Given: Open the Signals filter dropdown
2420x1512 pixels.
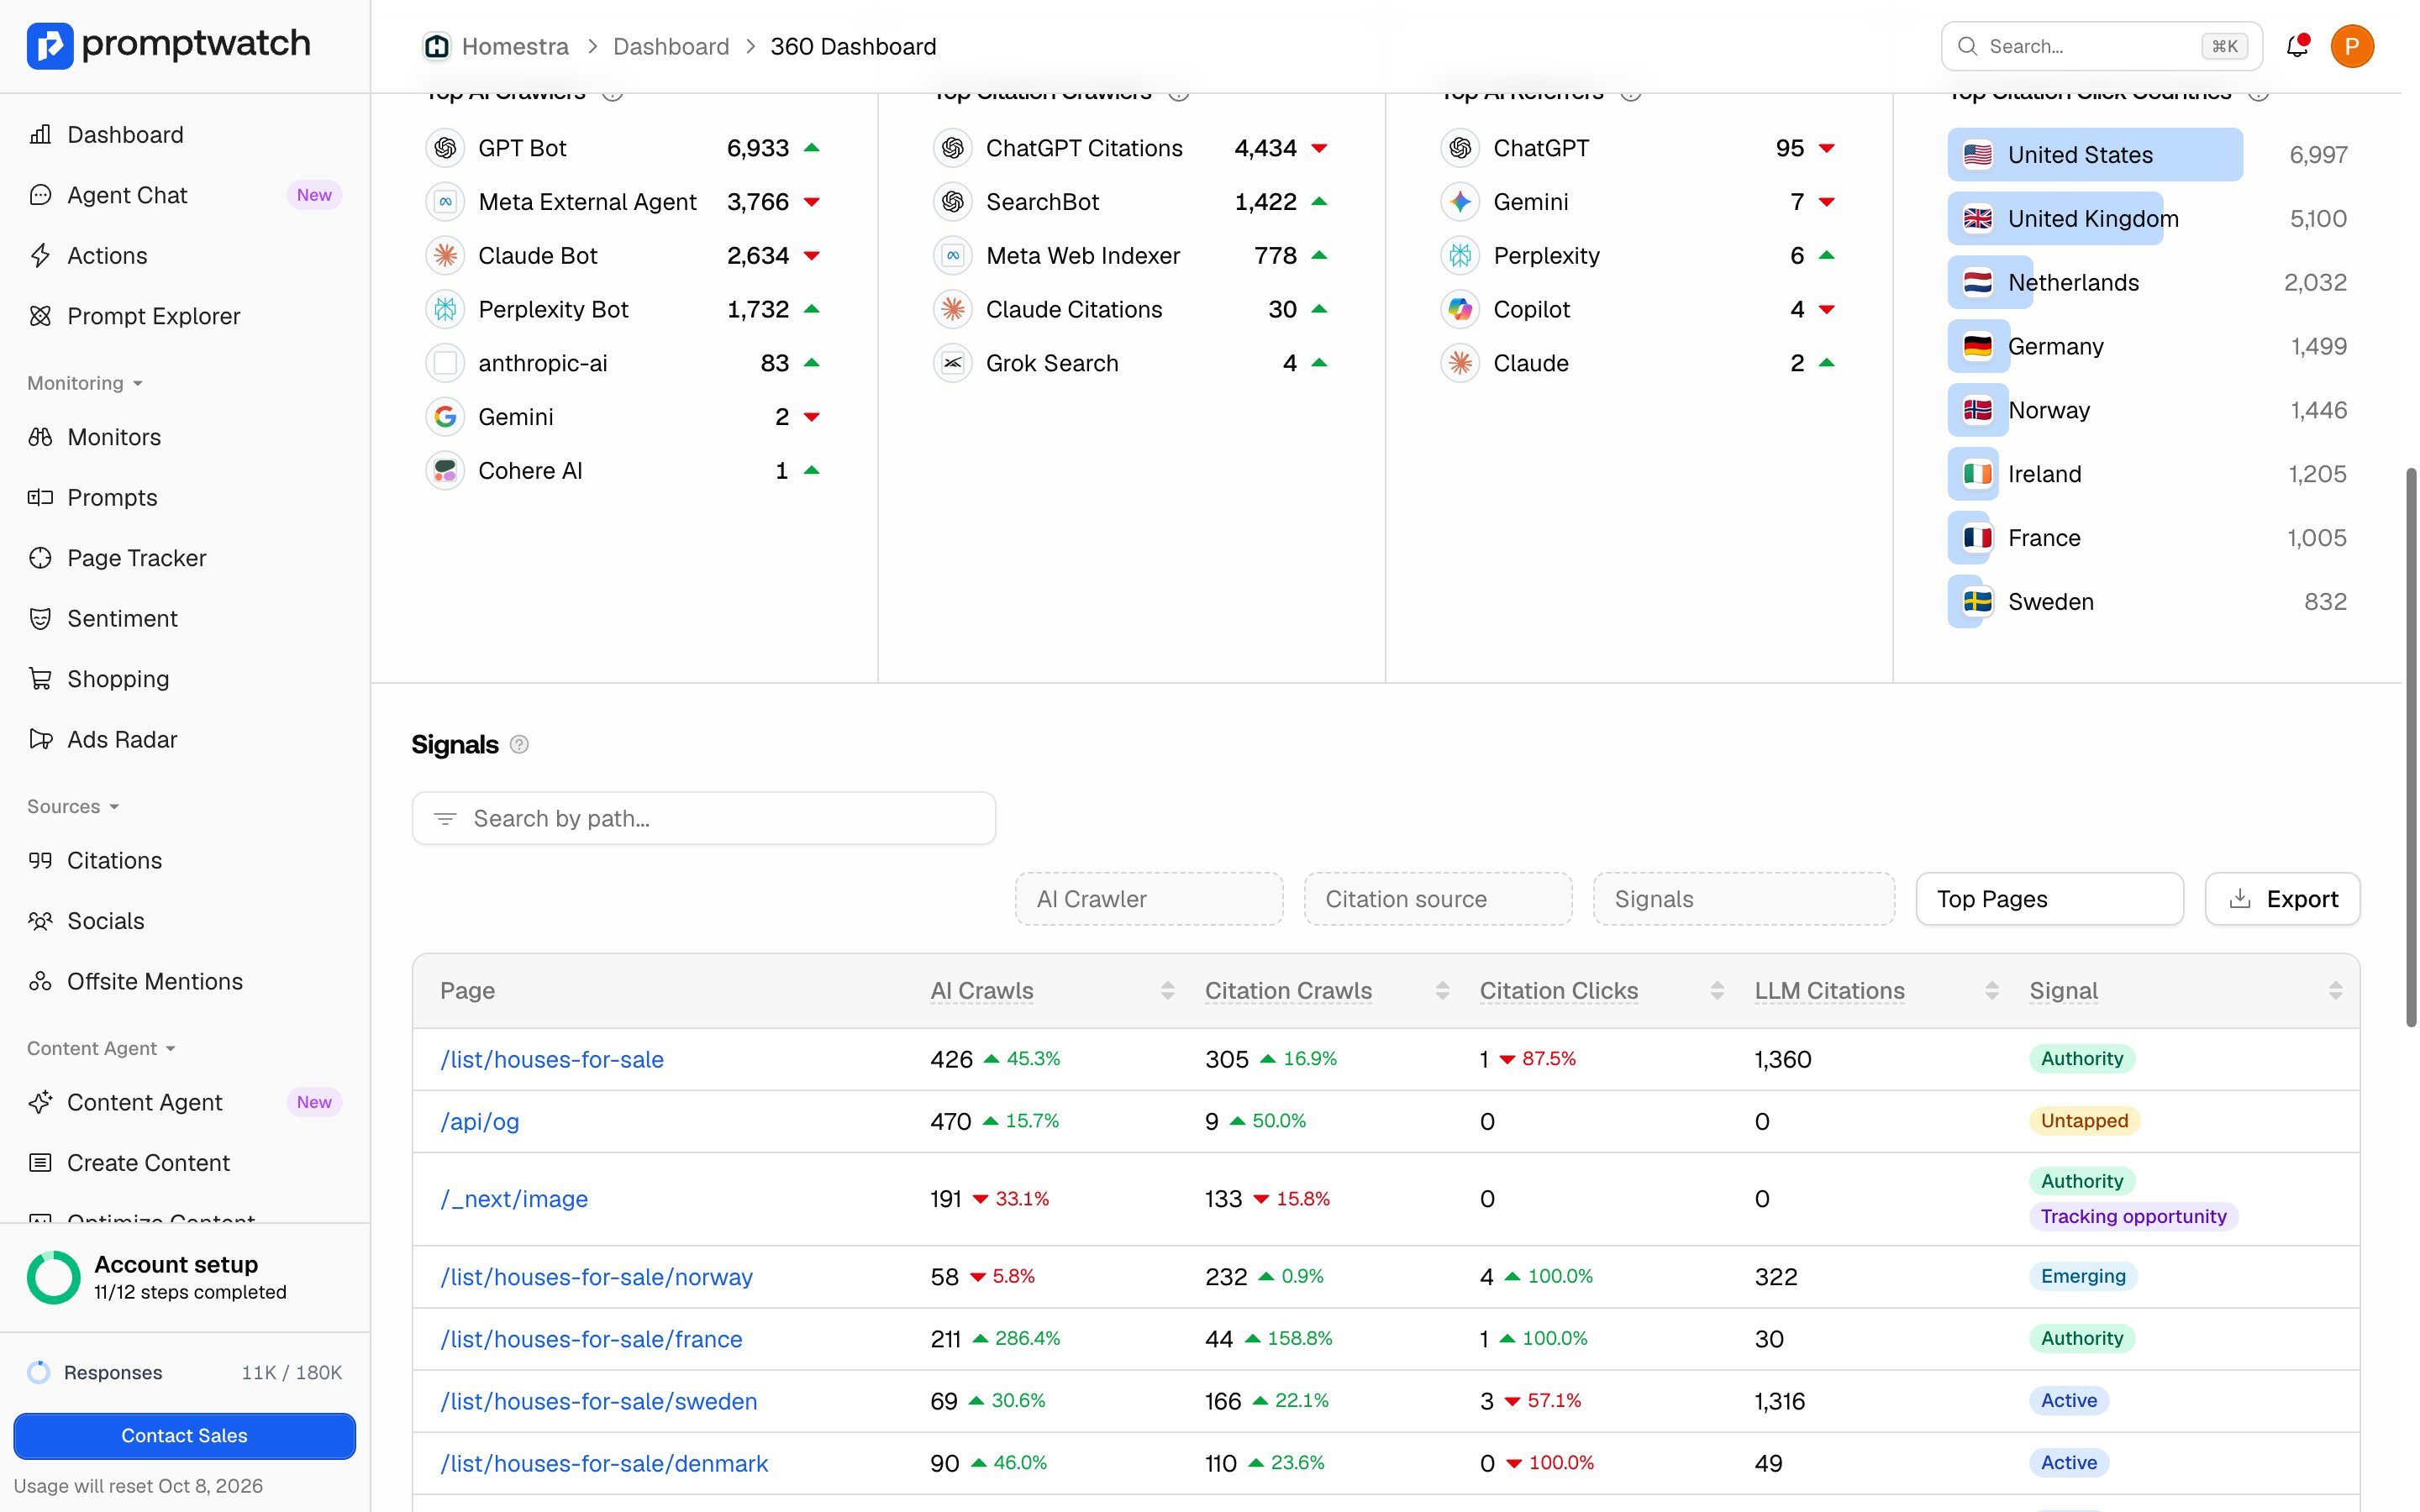Looking at the screenshot, I should click(1744, 899).
